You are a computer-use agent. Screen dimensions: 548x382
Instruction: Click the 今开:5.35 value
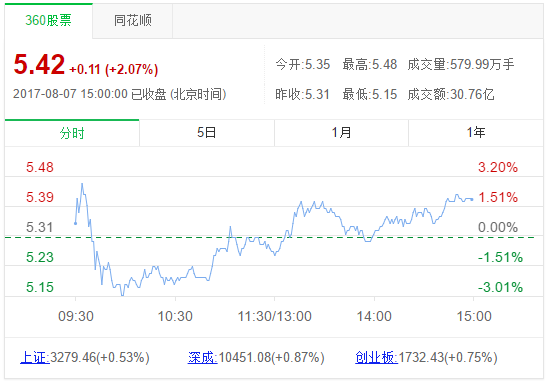coord(303,65)
